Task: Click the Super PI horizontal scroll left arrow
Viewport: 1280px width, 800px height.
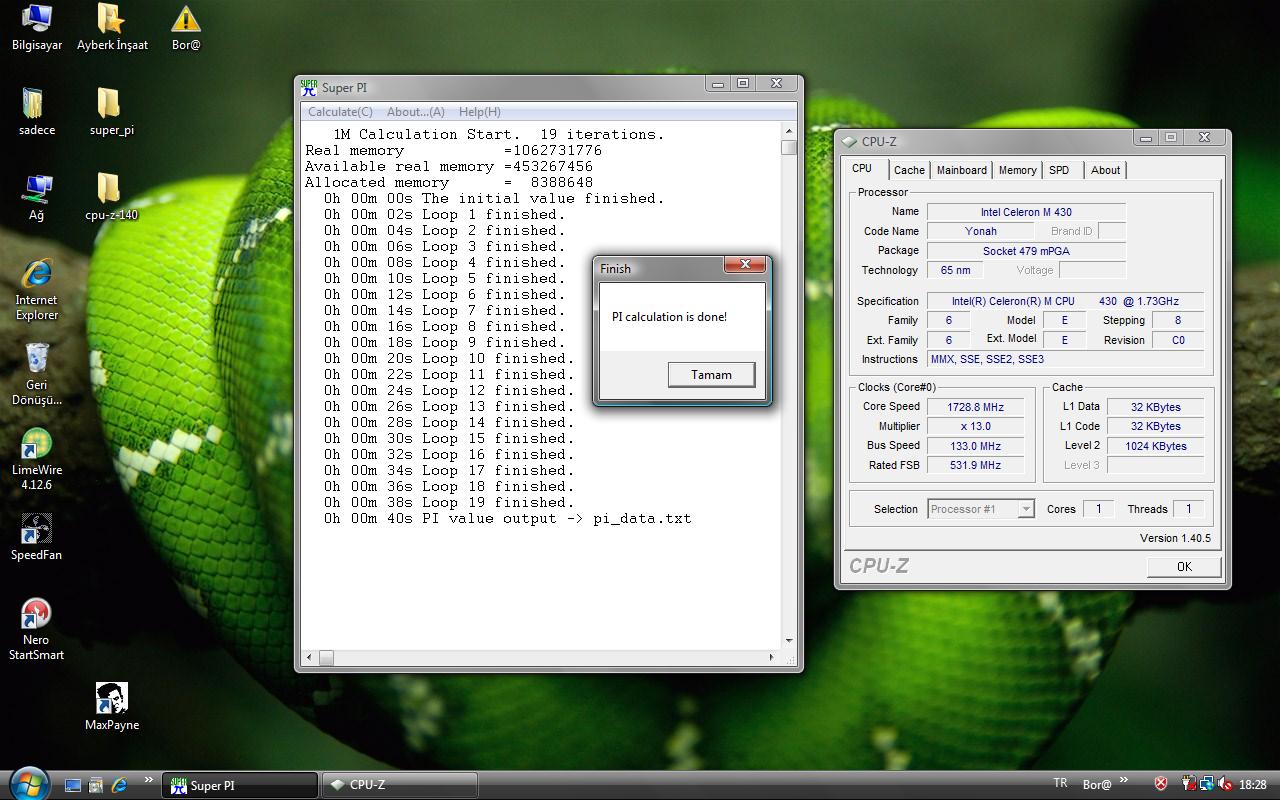Action: point(309,657)
